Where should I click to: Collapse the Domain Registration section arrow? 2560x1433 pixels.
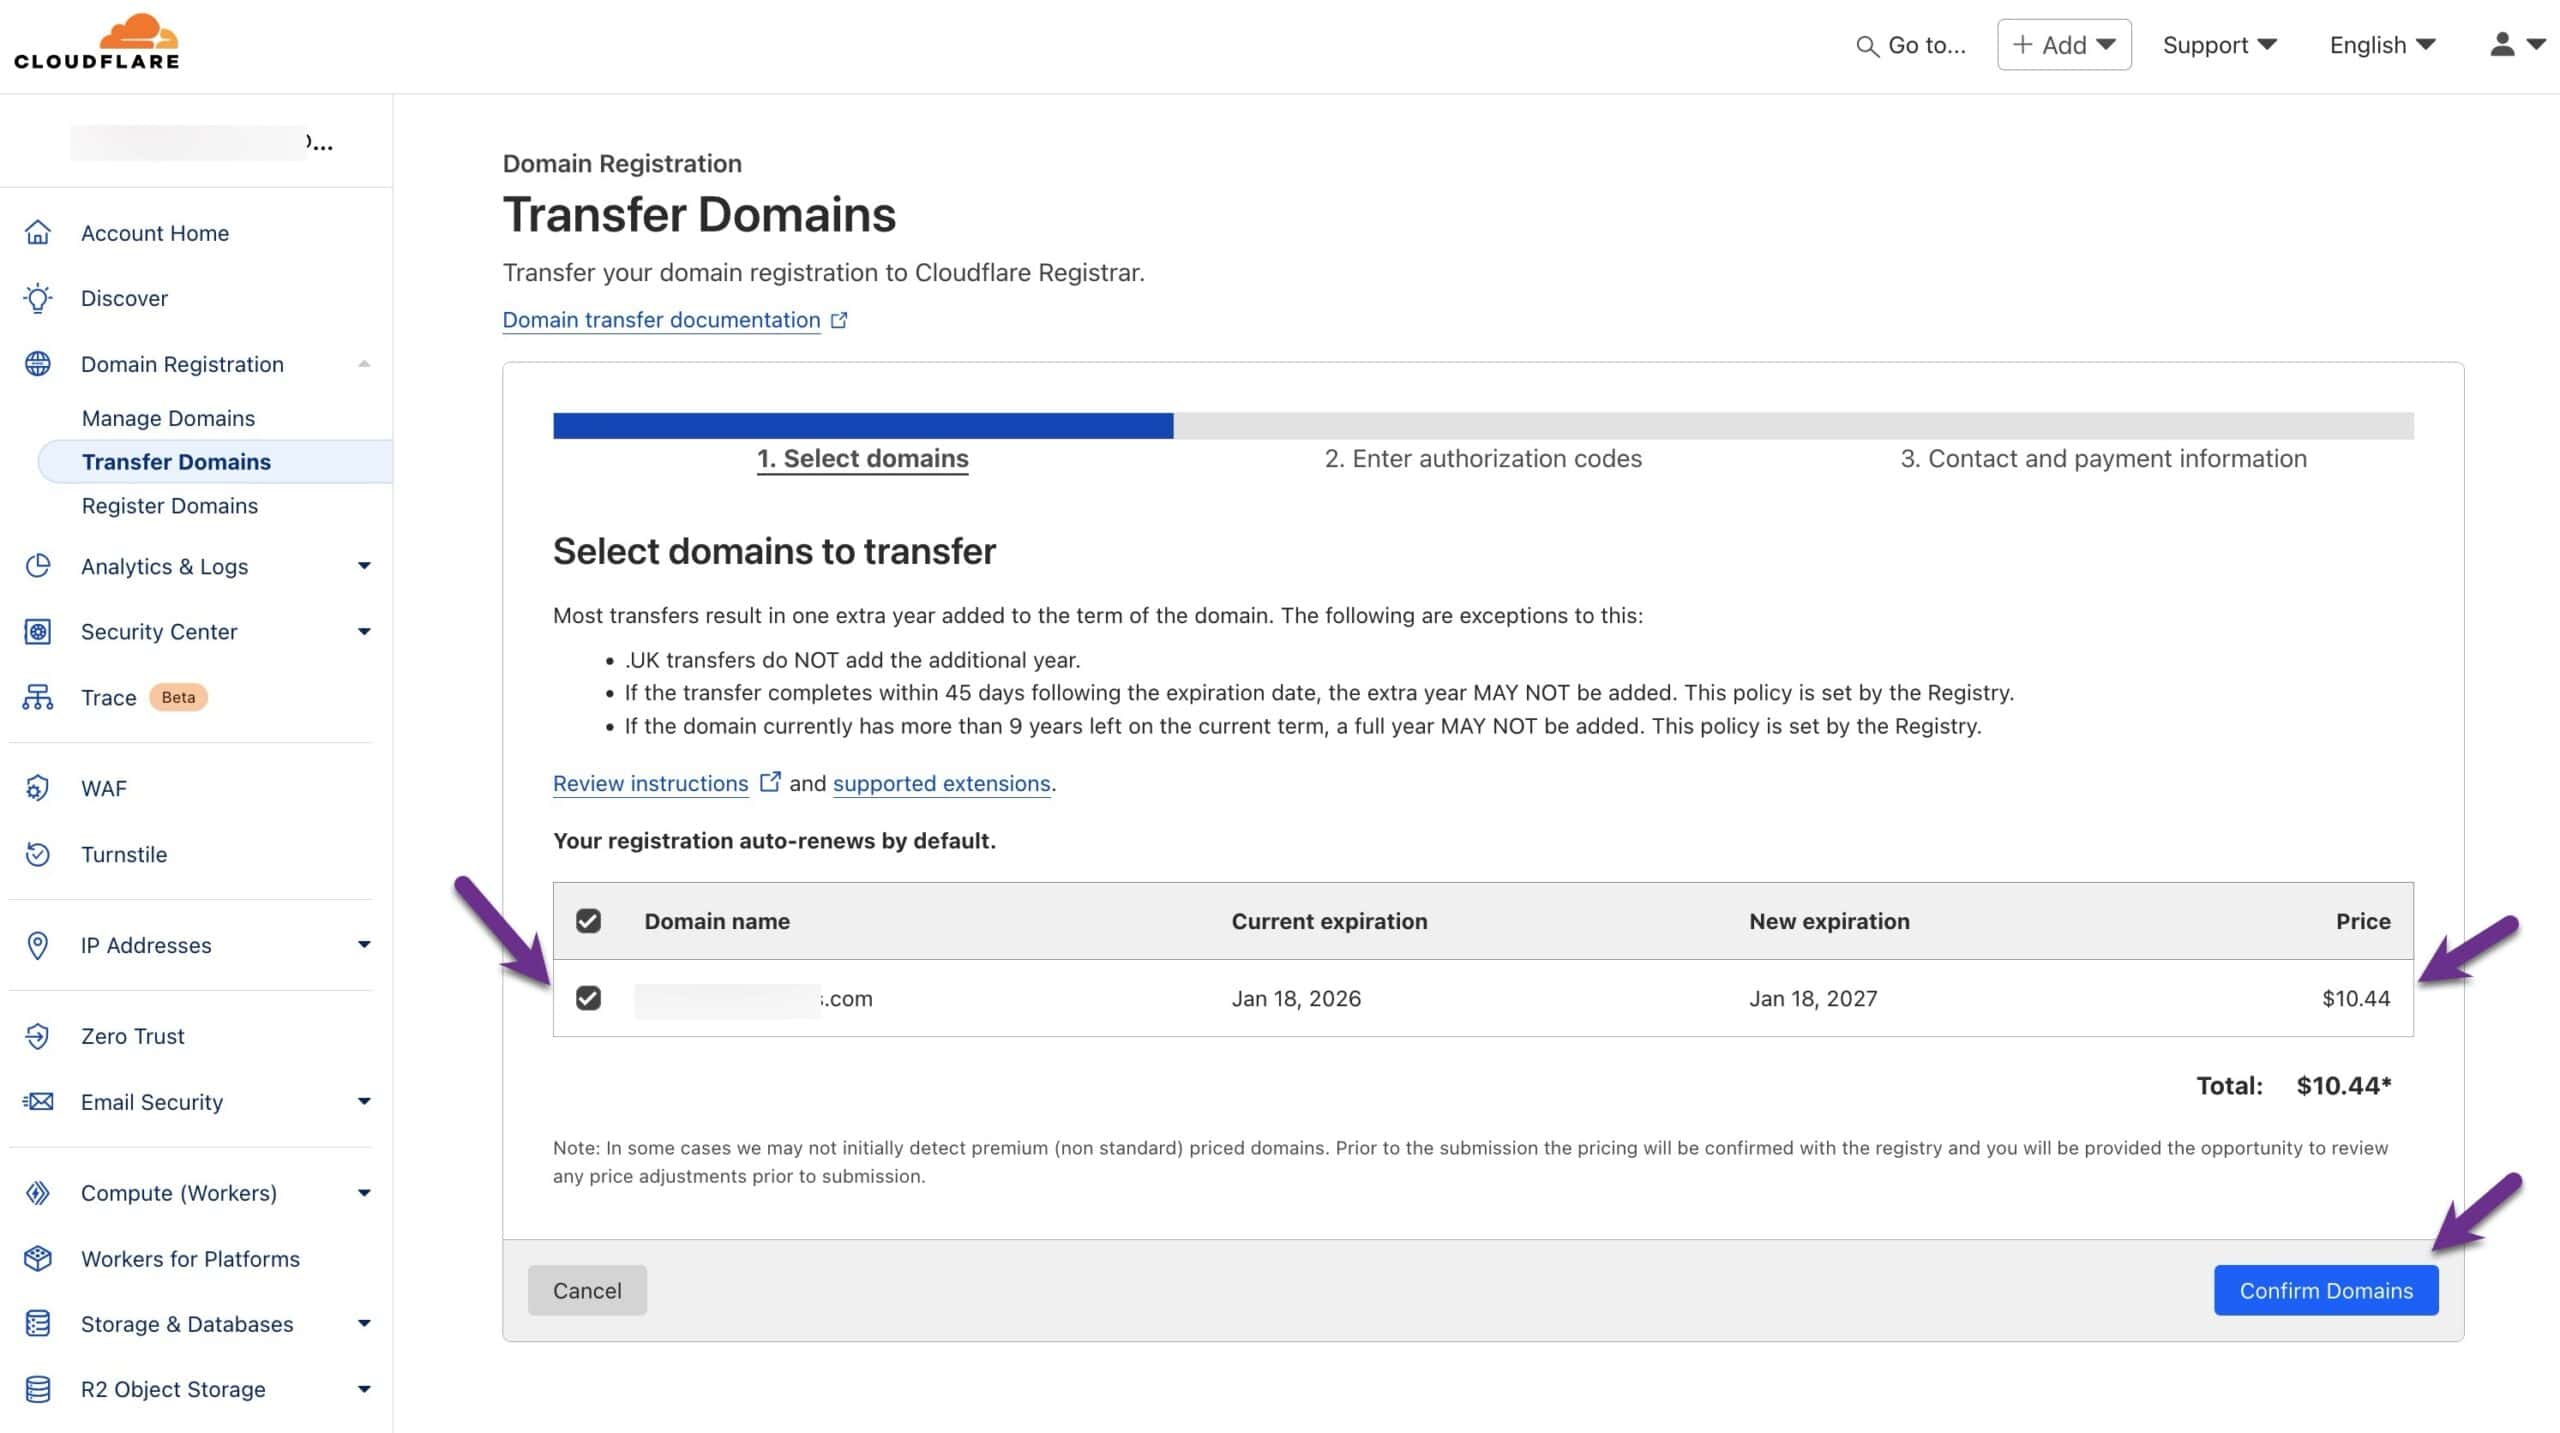(x=364, y=364)
